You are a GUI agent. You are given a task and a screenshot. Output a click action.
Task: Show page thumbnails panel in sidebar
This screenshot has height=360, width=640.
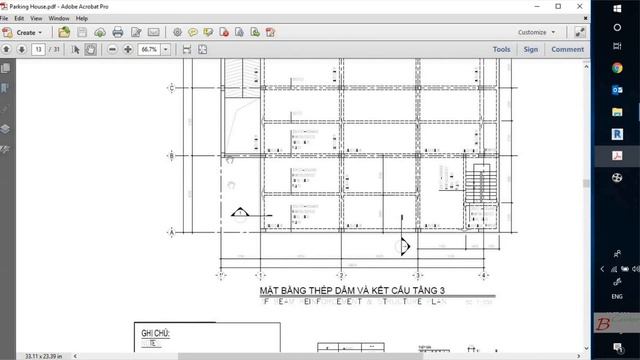pos(6,68)
